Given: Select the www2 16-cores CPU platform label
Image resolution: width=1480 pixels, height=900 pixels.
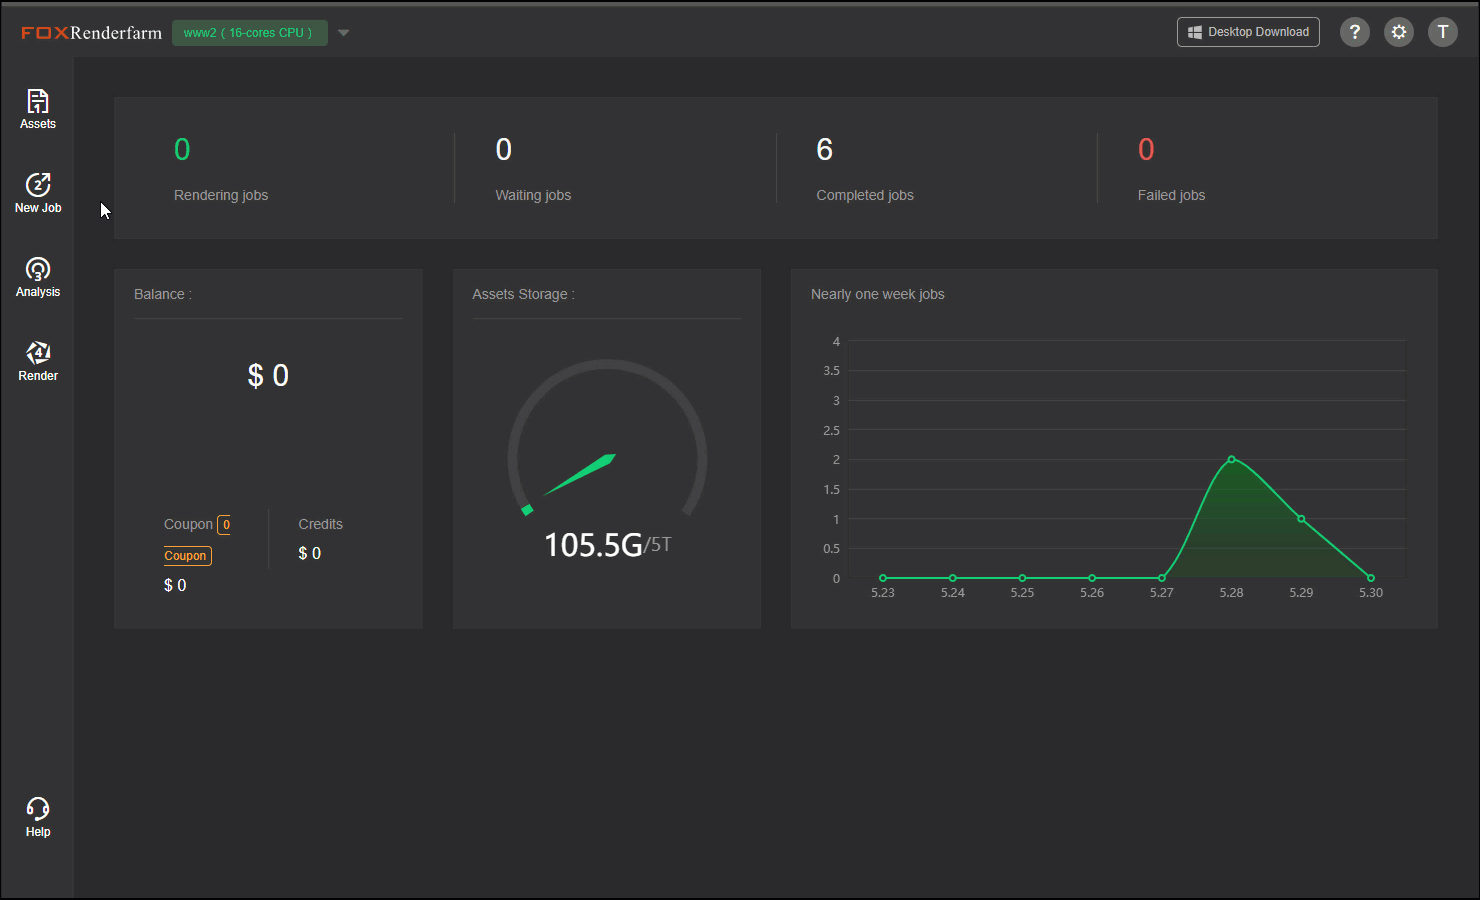Looking at the screenshot, I should (249, 33).
